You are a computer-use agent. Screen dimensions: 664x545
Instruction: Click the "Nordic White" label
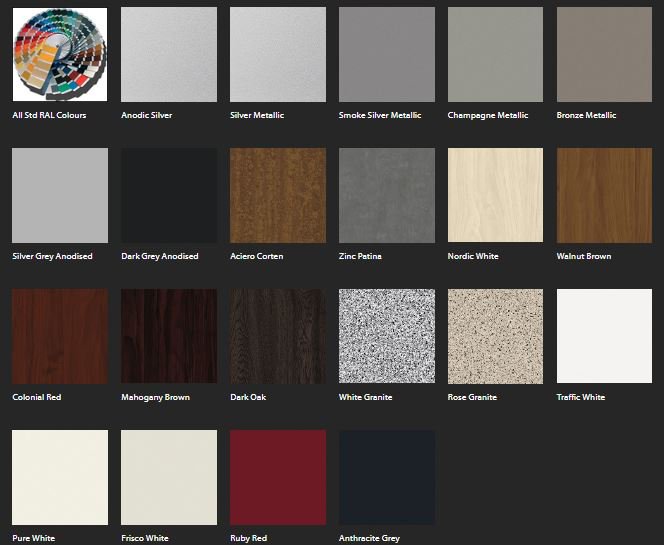[473, 256]
